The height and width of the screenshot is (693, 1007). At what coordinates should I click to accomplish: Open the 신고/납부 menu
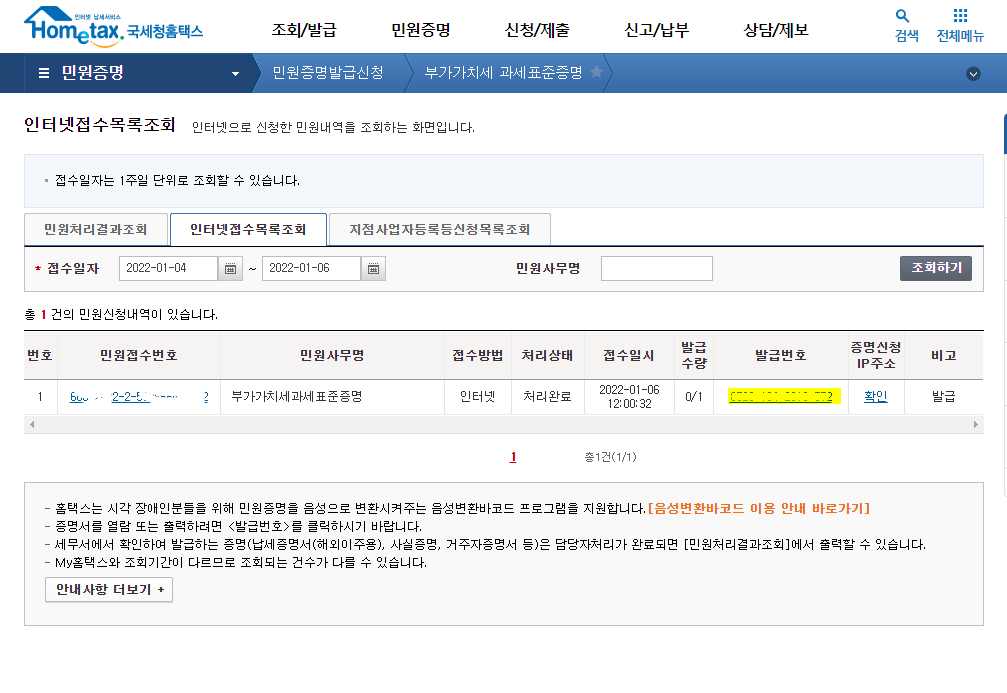coord(656,30)
